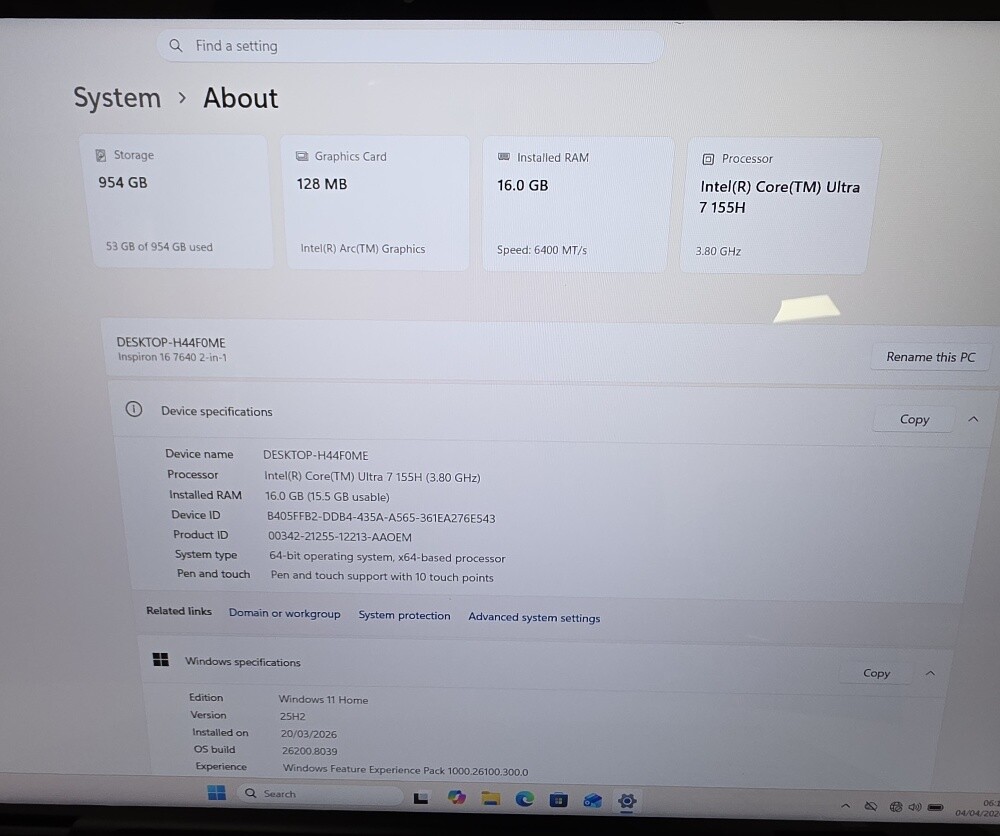Viewport: 1000px width, 836px height.
Task: Open Domain or workgroup link
Action: (284, 613)
